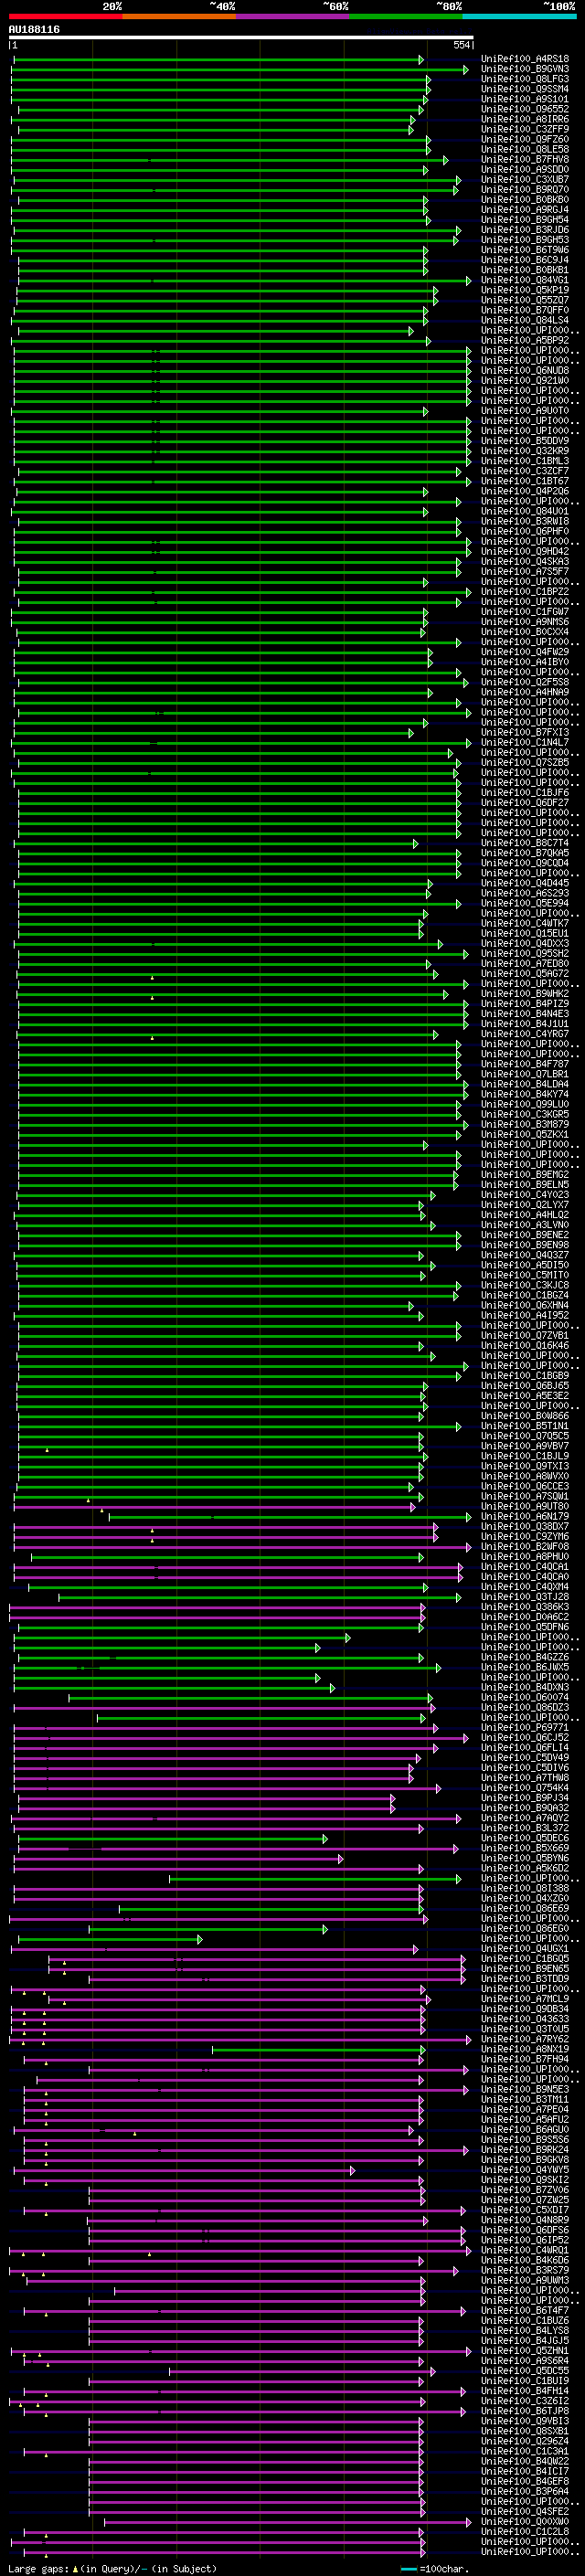
Task: Click the orange ~40% legend color bar
Action: (179, 16)
